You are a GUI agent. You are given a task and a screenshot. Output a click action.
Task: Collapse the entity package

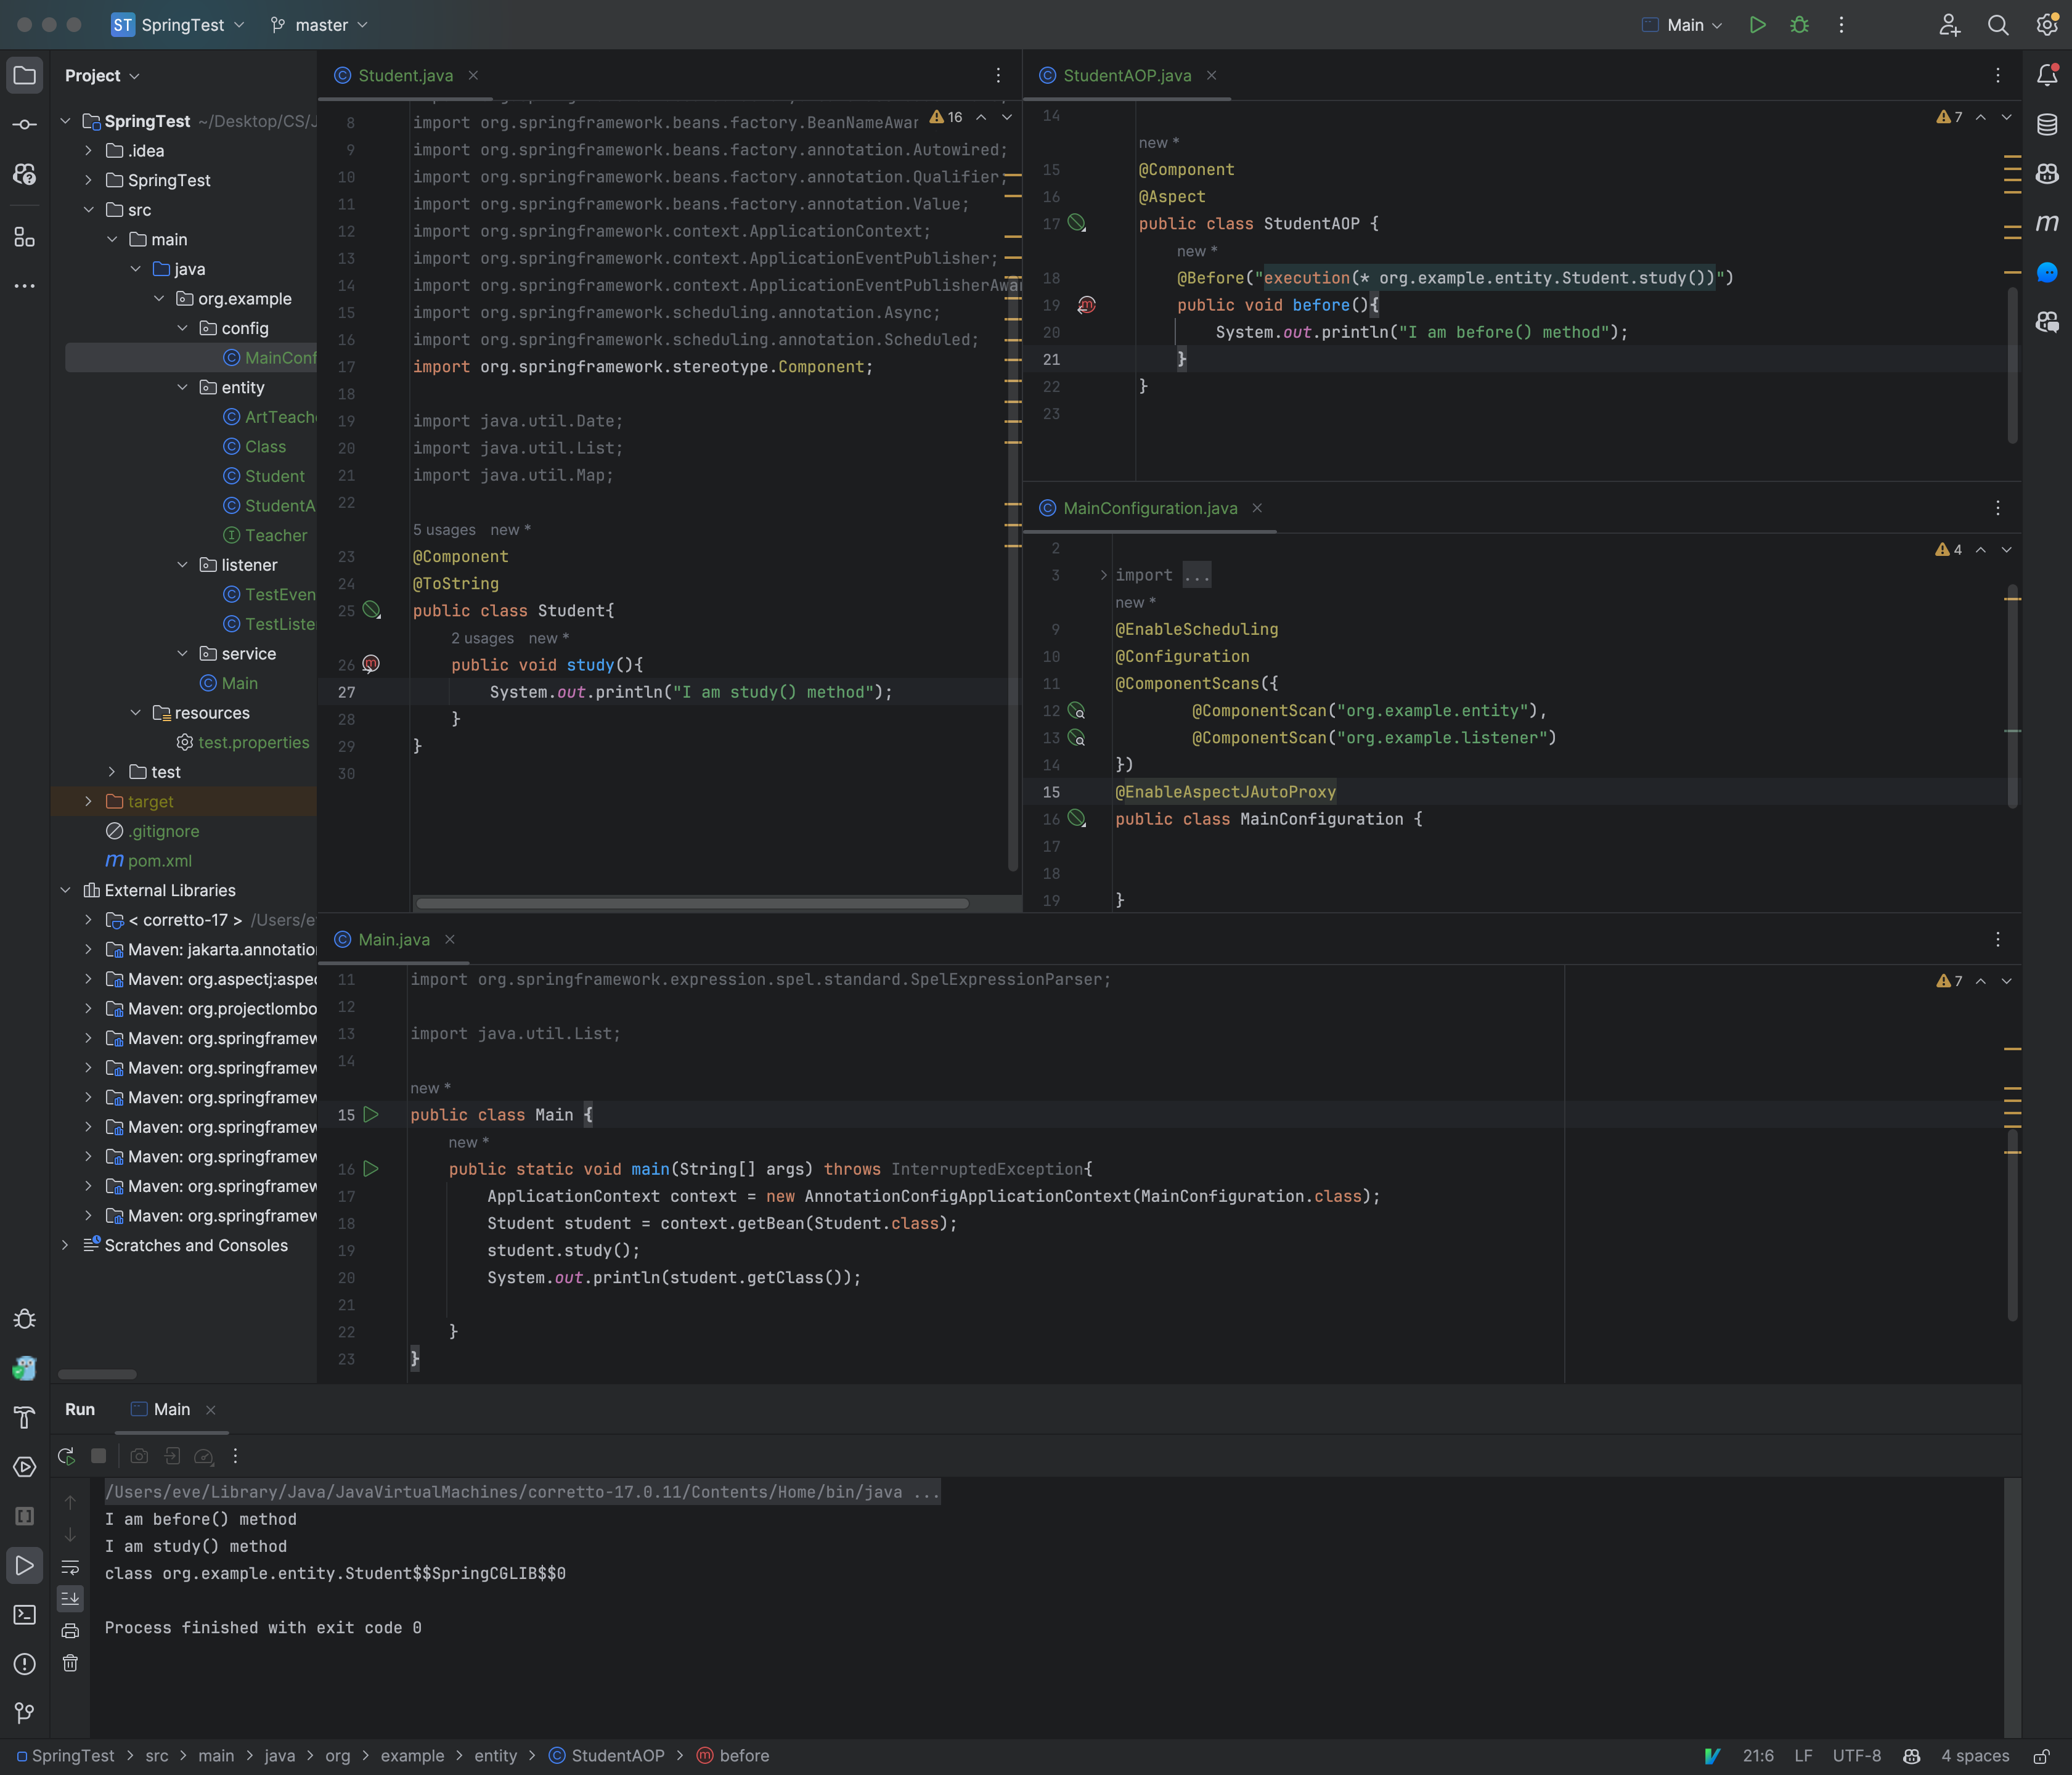point(182,387)
